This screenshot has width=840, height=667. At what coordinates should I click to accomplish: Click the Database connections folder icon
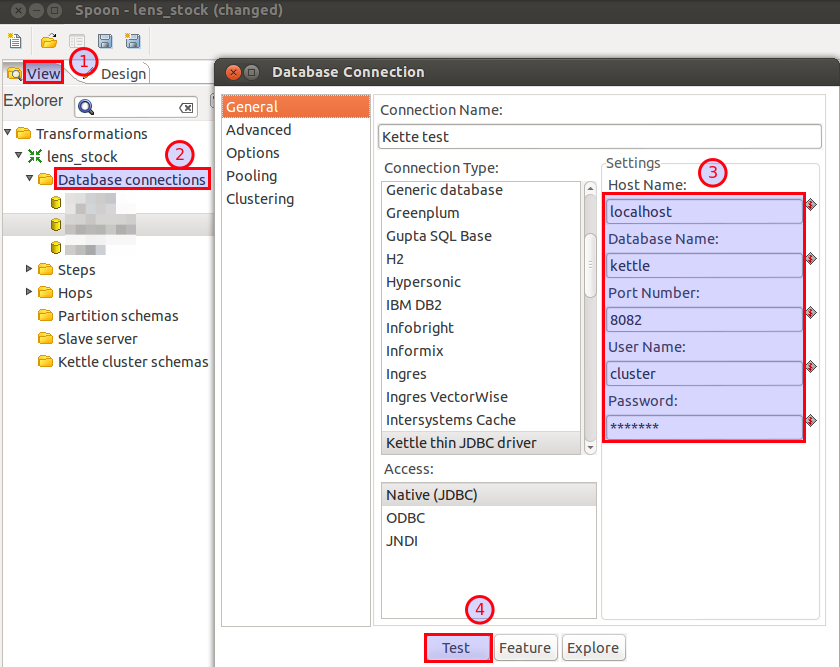tap(46, 179)
